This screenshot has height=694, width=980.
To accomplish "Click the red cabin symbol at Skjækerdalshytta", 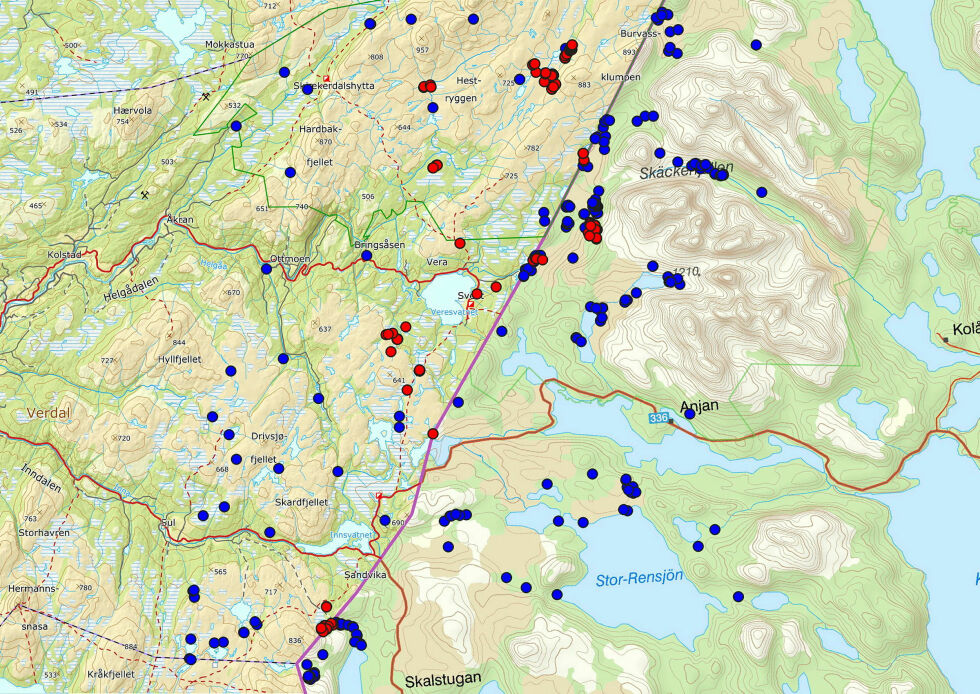I will [326, 78].
